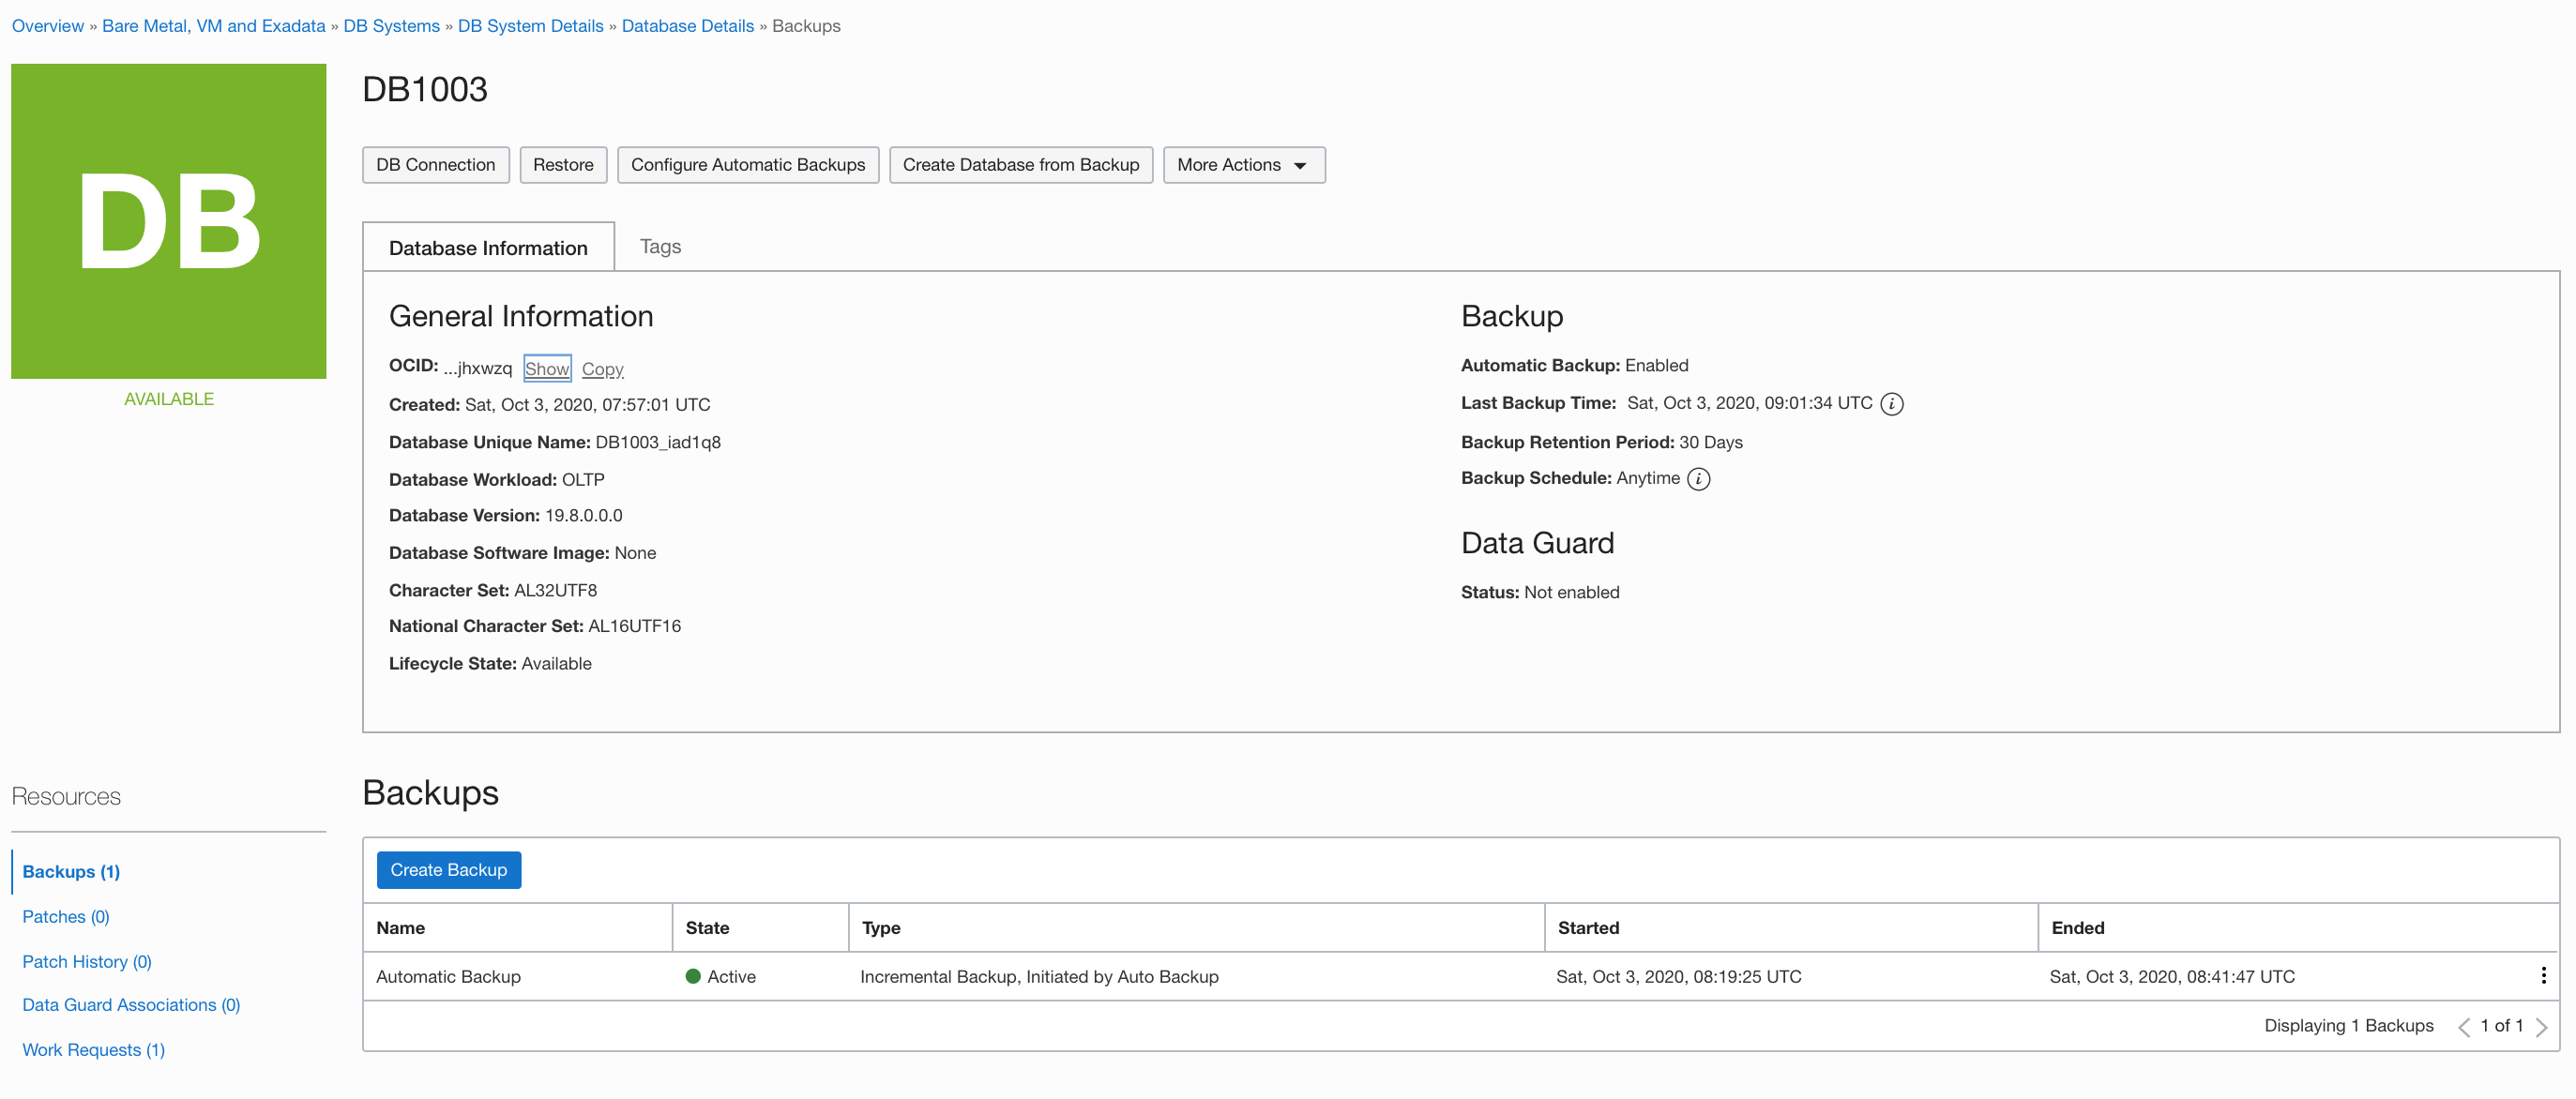Screen dimensions: 2576x1099
Task: Click Character Set AL32UTF8 value
Action: click(x=555, y=591)
